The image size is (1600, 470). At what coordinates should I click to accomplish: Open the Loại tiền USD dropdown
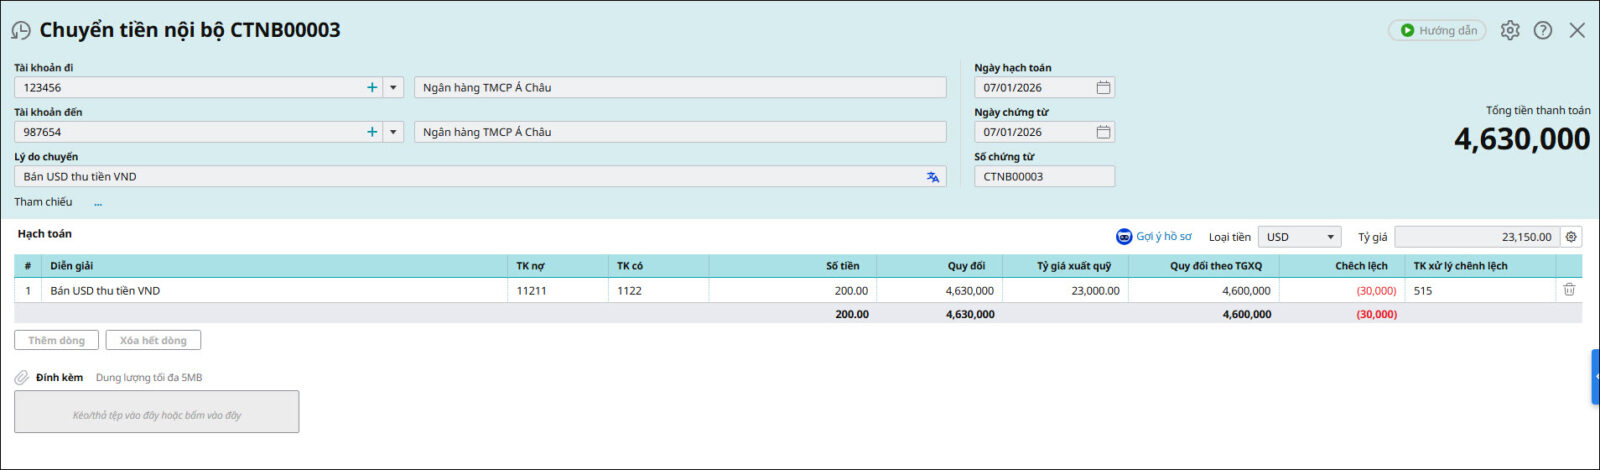click(x=1299, y=237)
